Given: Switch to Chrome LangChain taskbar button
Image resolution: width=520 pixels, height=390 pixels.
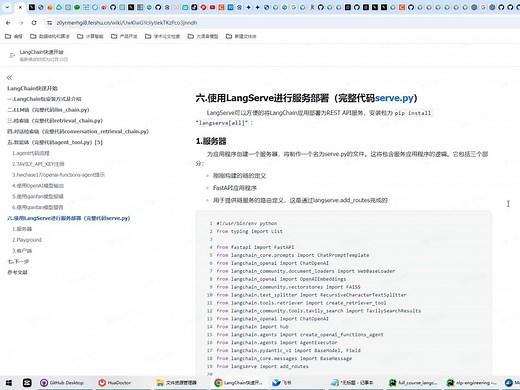Looking at the screenshot, I should tap(239, 383).
